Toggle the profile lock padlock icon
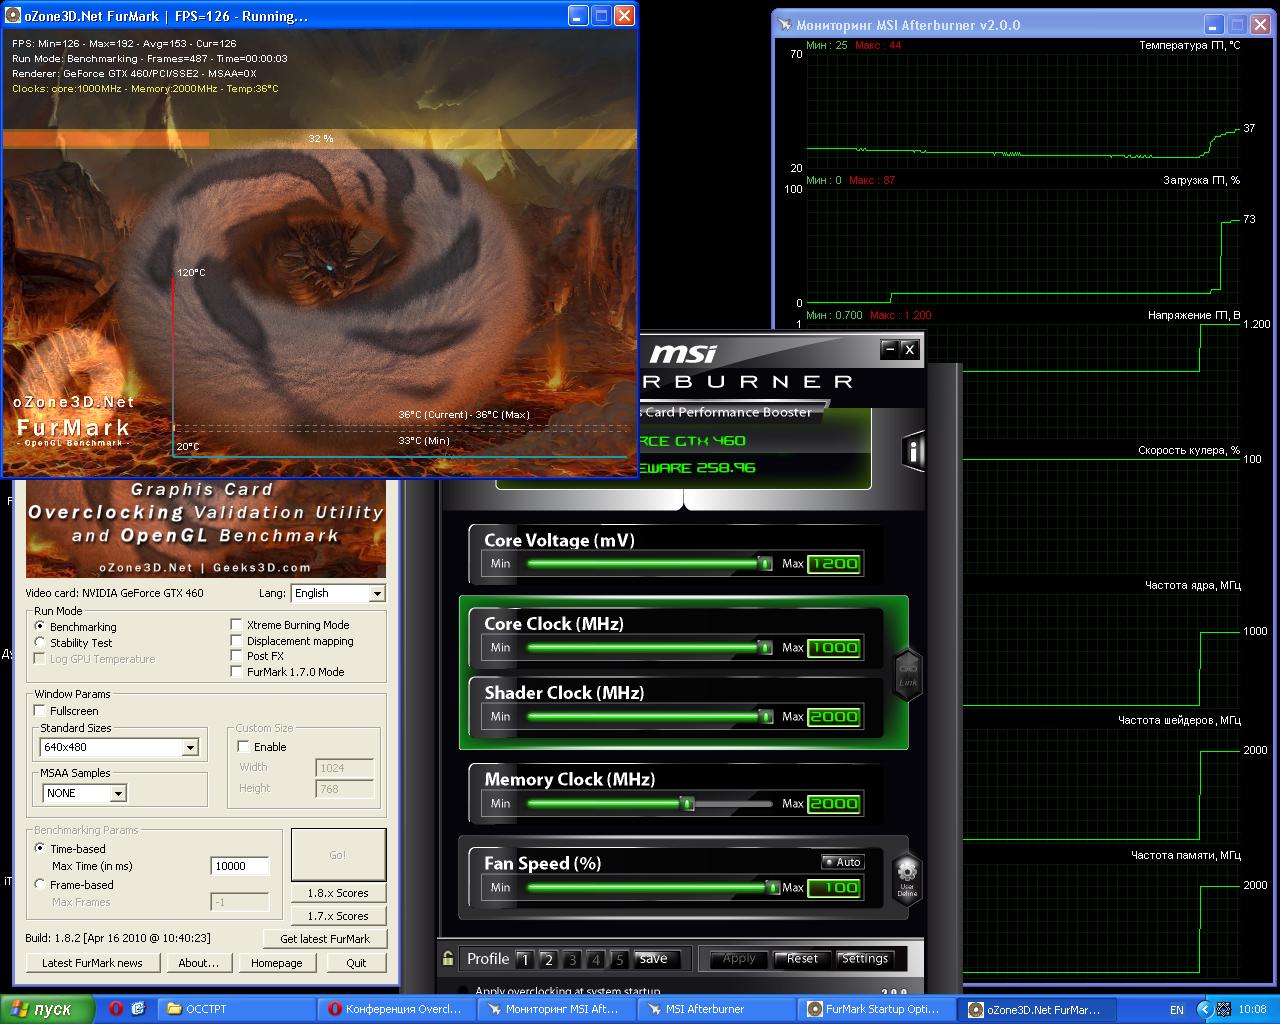Image resolution: width=1280 pixels, height=1024 pixels. [x=448, y=958]
